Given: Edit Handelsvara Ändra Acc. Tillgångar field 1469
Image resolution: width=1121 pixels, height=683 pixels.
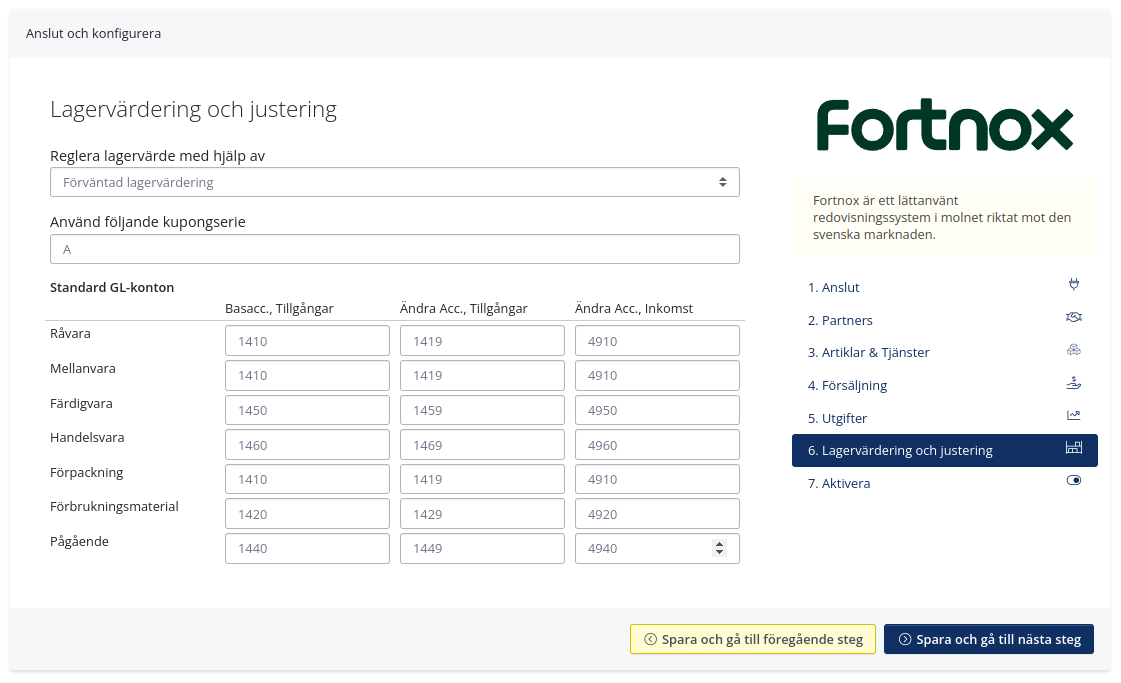Looking at the screenshot, I should pos(482,445).
